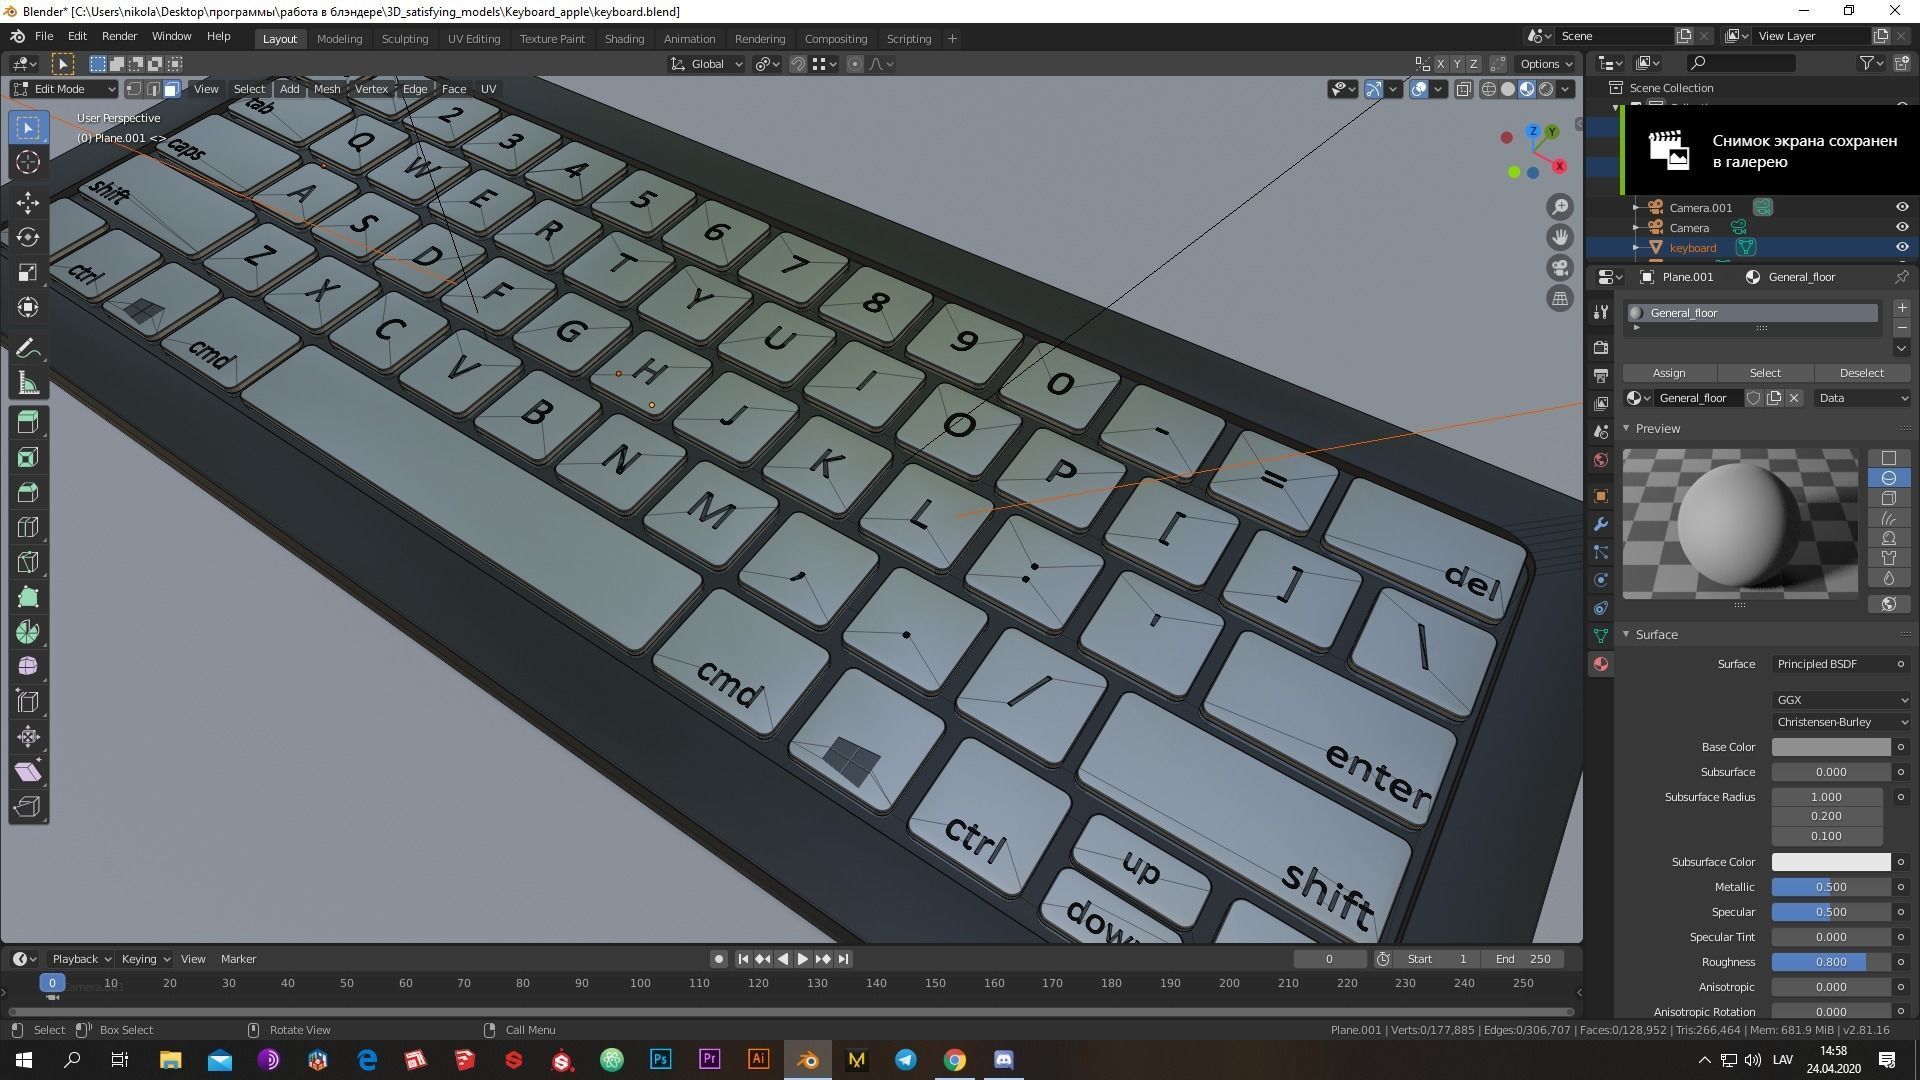Toggle X axis mirror
Image resolution: width=1920 pixels, height=1080 pixels.
click(x=1441, y=64)
